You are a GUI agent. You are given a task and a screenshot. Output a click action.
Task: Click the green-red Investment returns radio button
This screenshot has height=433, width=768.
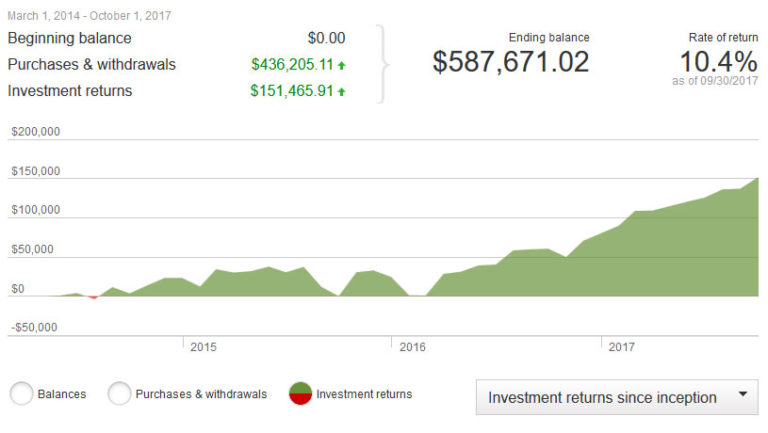click(299, 394)
